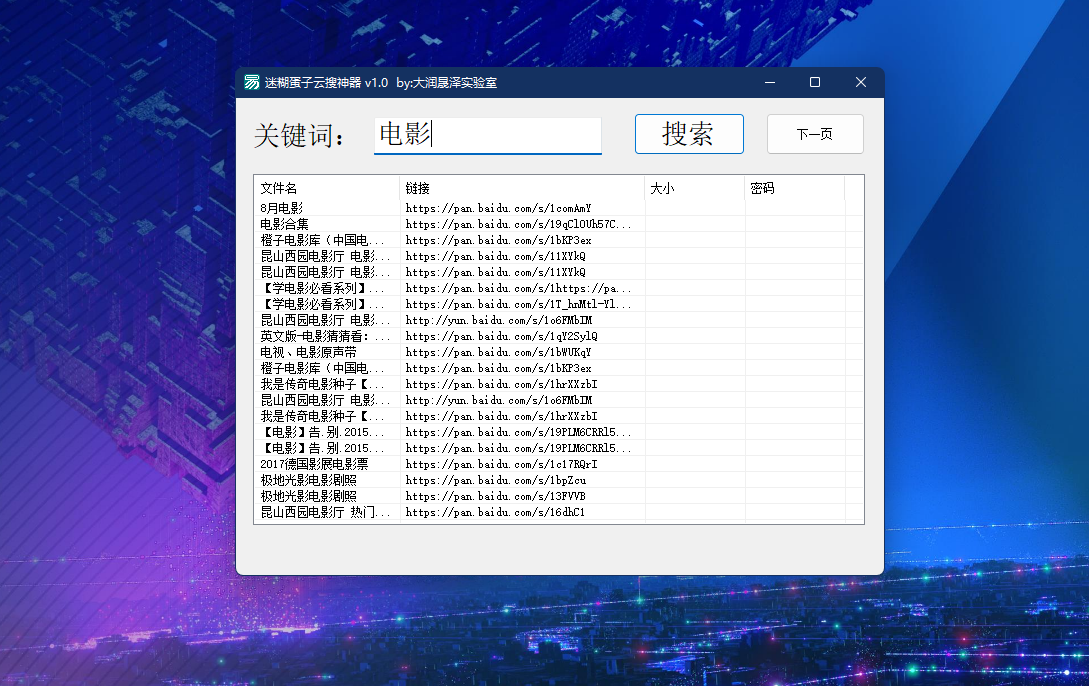The image size is (1089, 686).
Task: Click link ending in 16dhC1
Action: [495, 512]
